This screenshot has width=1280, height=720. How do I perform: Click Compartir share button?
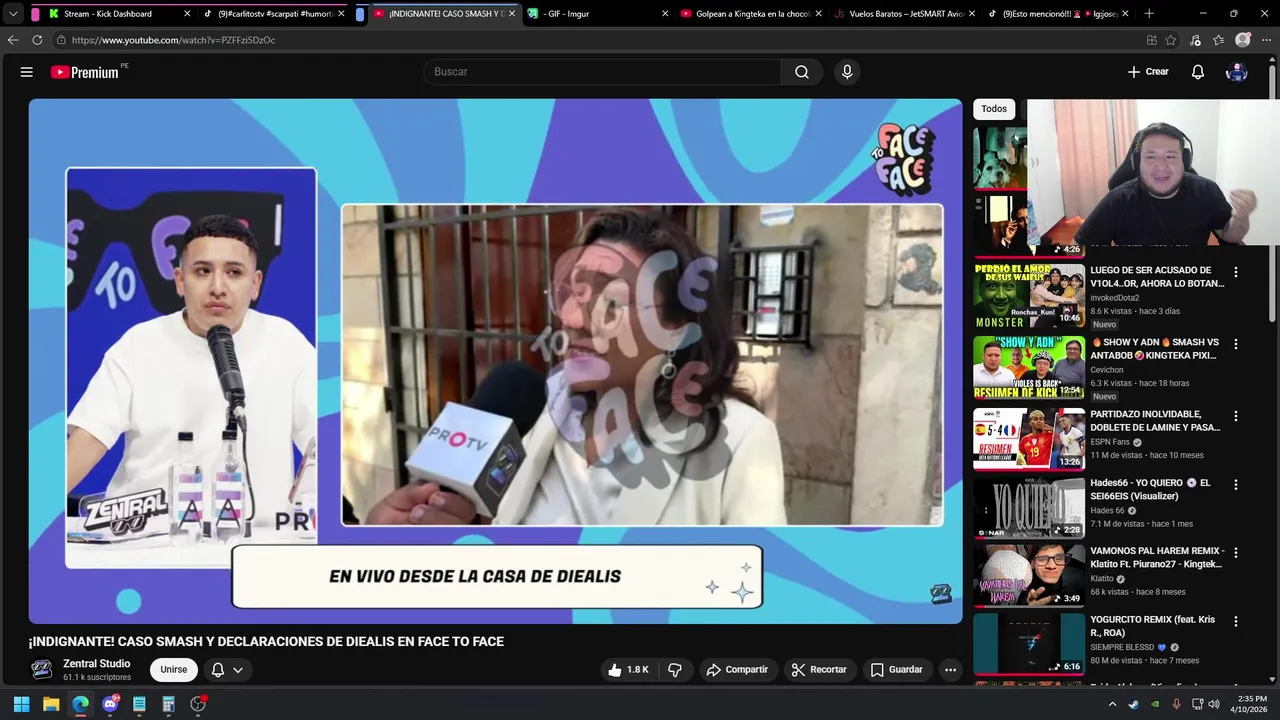[x=737, y=670]
